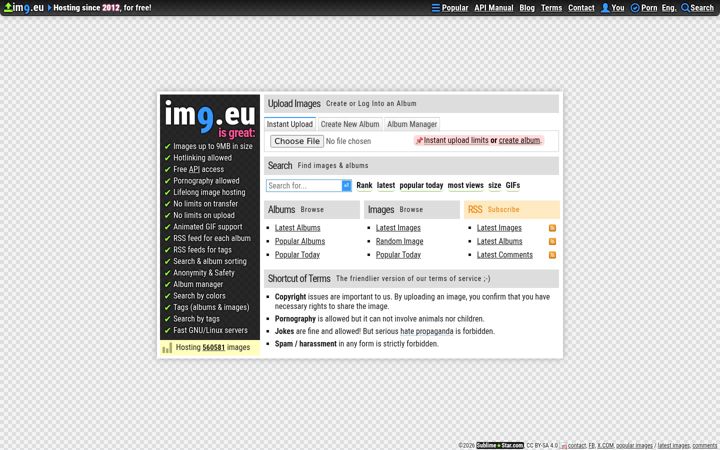Sort search by most views
Image resolution: width=720 pixels, height=450 pixels.
(466, 186)
